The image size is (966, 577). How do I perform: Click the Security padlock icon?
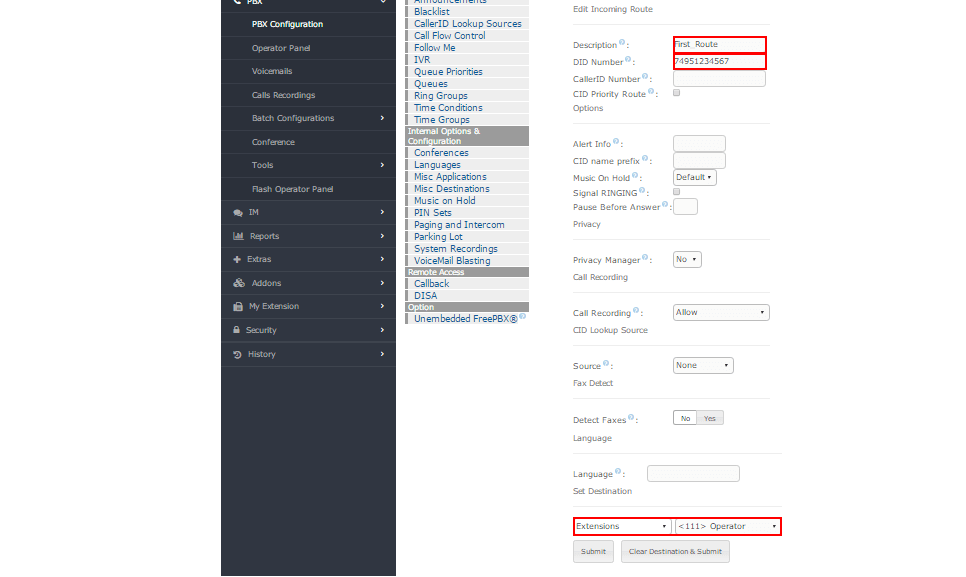[x=237, y=329]
